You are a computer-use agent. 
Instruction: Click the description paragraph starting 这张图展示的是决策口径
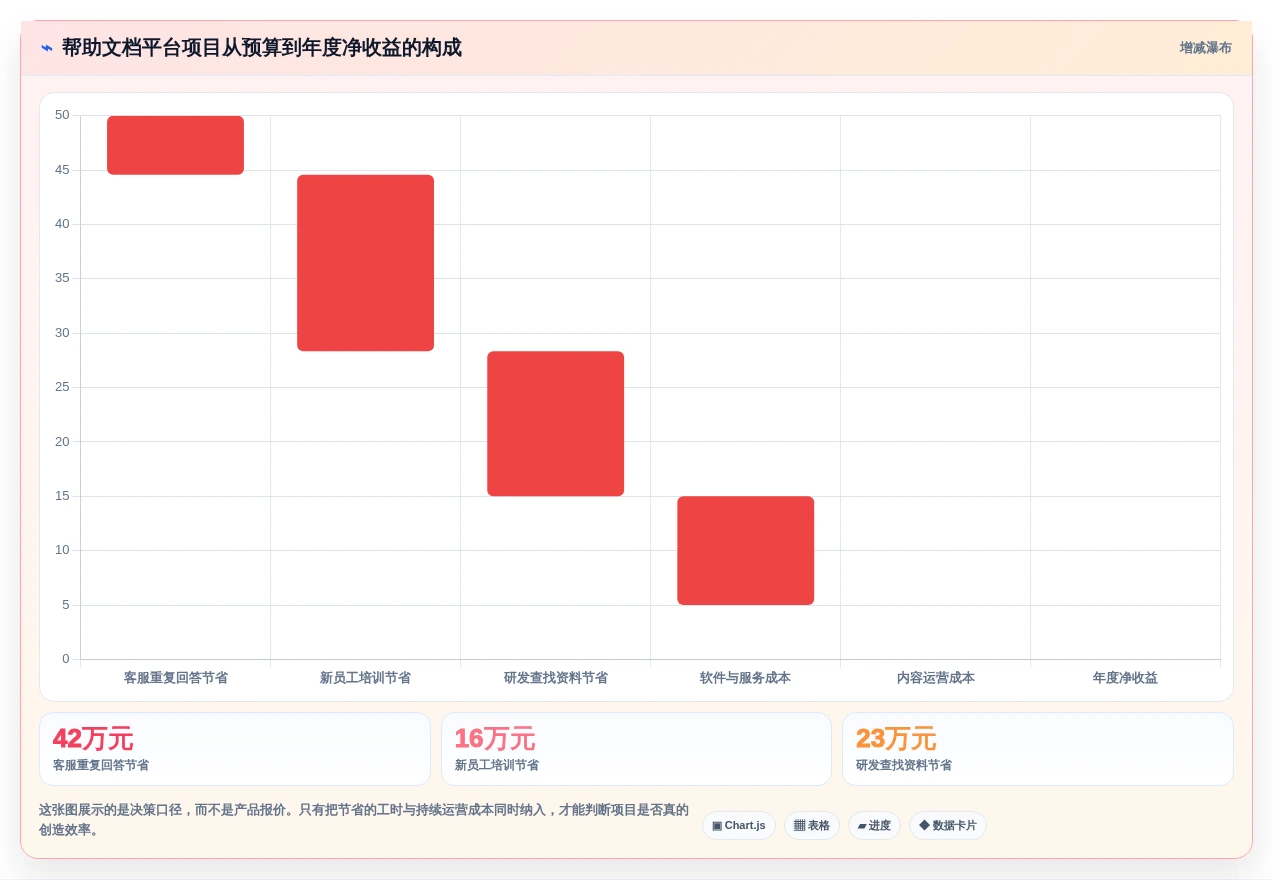click(x=364, y=820)
